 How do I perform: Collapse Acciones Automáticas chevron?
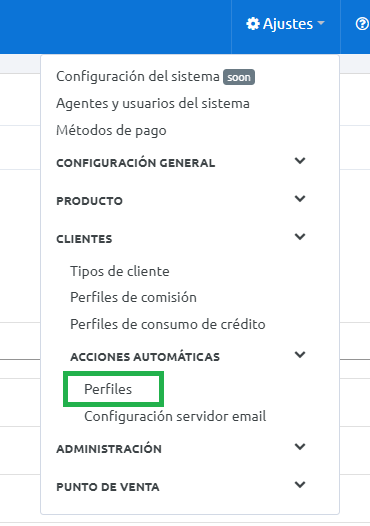point(300,355)
